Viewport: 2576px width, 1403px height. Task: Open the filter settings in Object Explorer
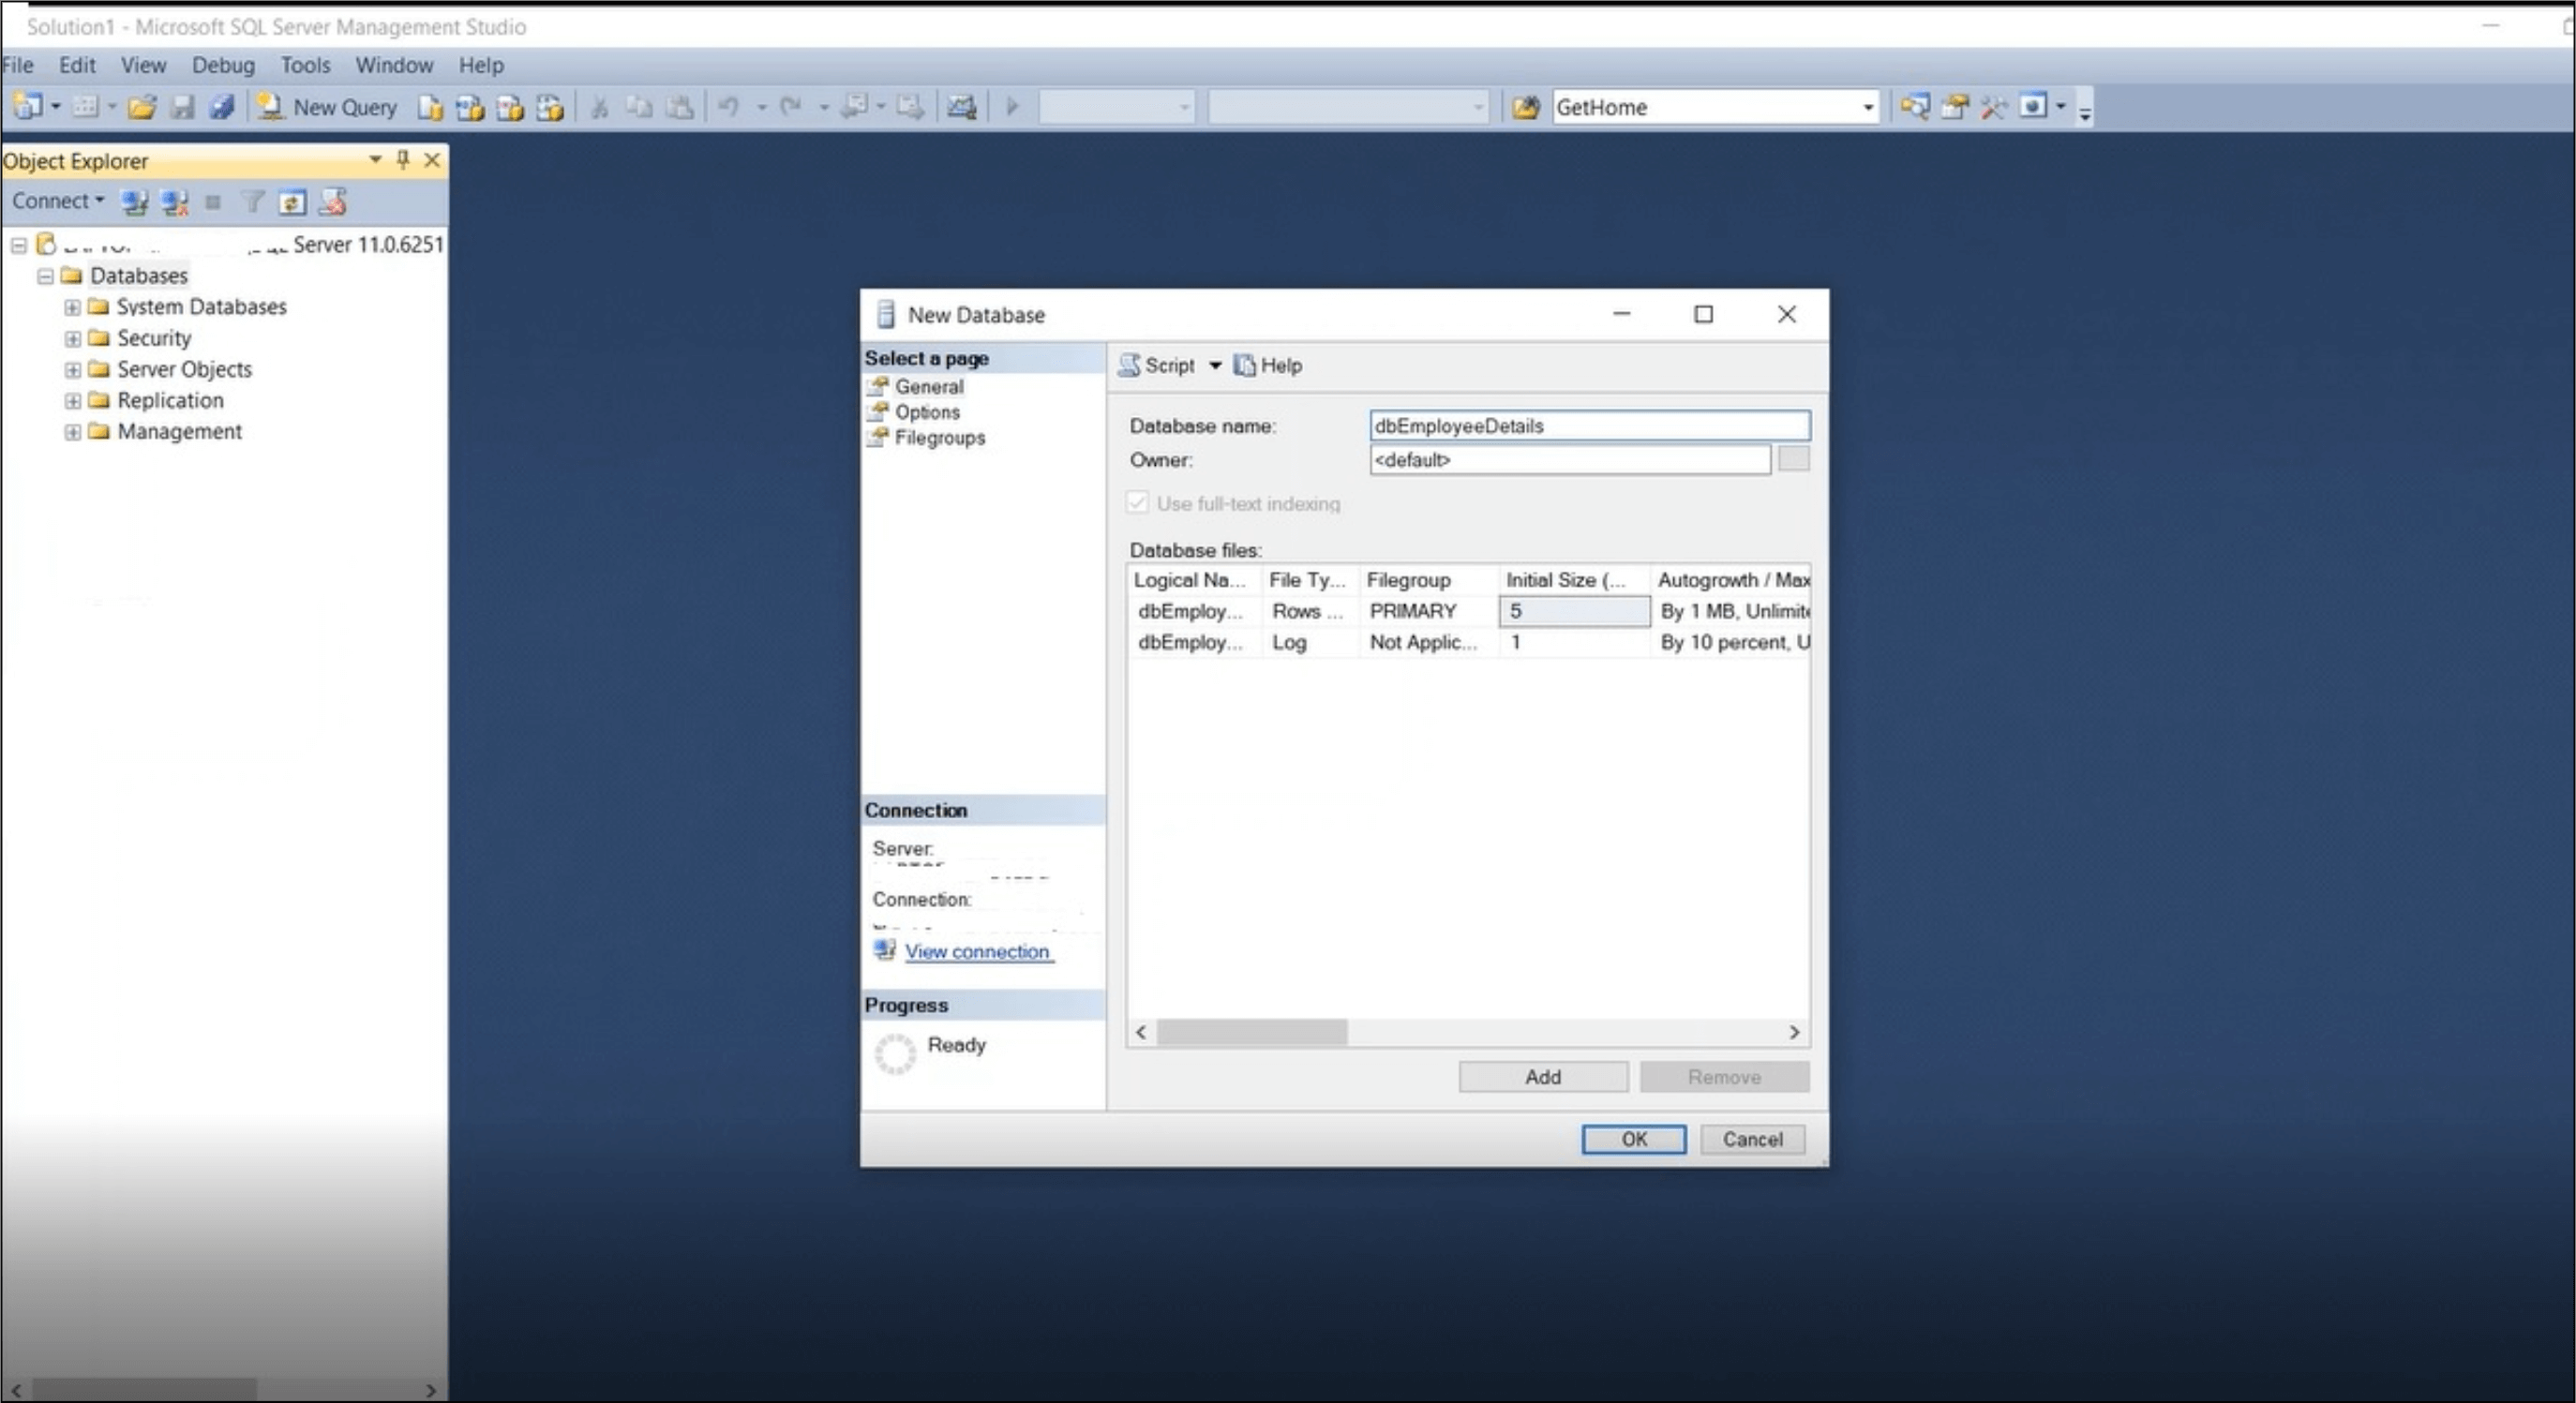(x=252, y=202)
